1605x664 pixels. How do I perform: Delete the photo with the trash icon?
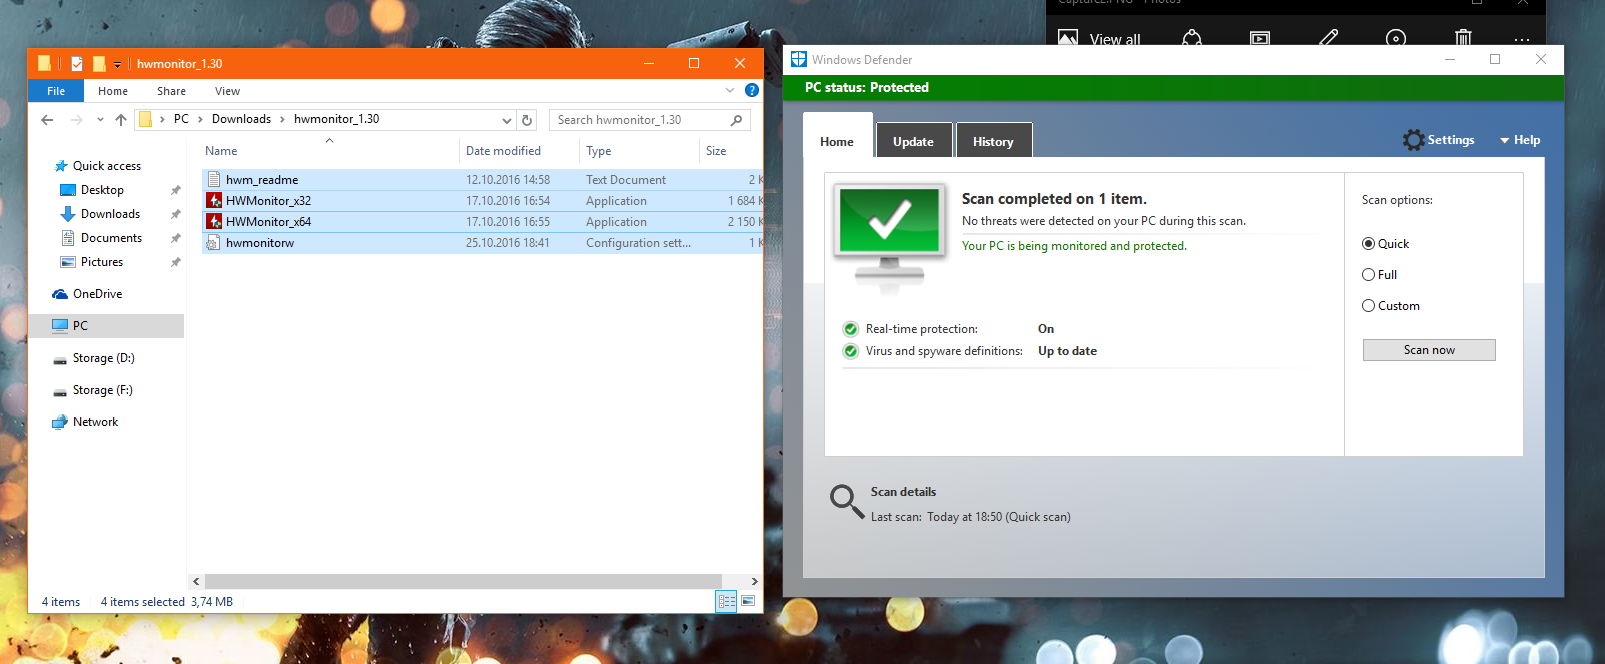[1463, 38]
